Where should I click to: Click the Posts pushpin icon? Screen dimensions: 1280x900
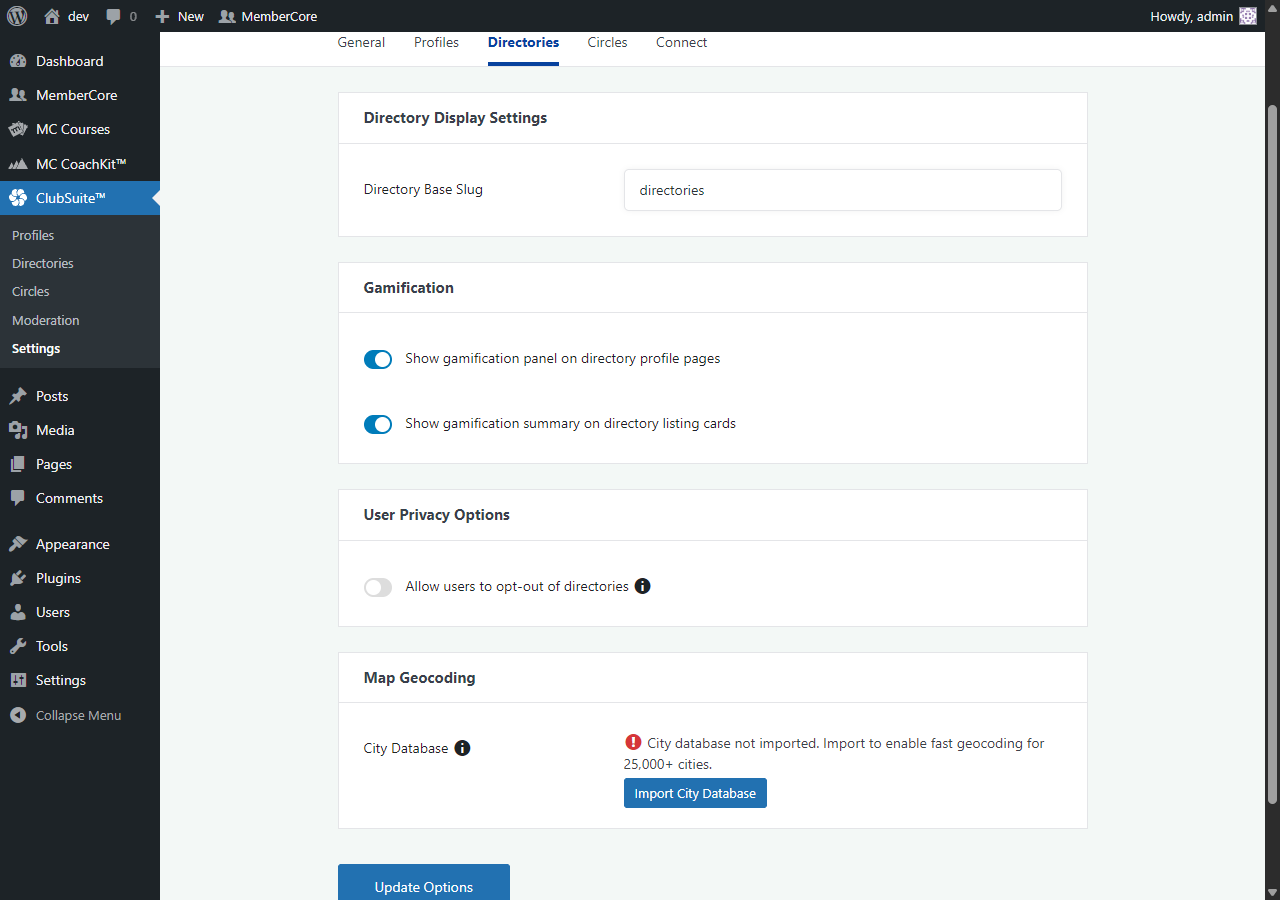click(x=18, y=396)
